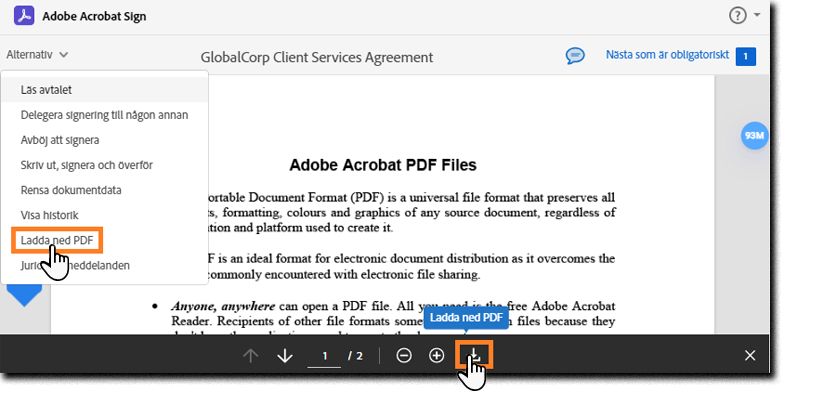Click the 'Adobe Acrobat Sign' product name
Screen dimensions: 829x401
[x=94, y=16]
